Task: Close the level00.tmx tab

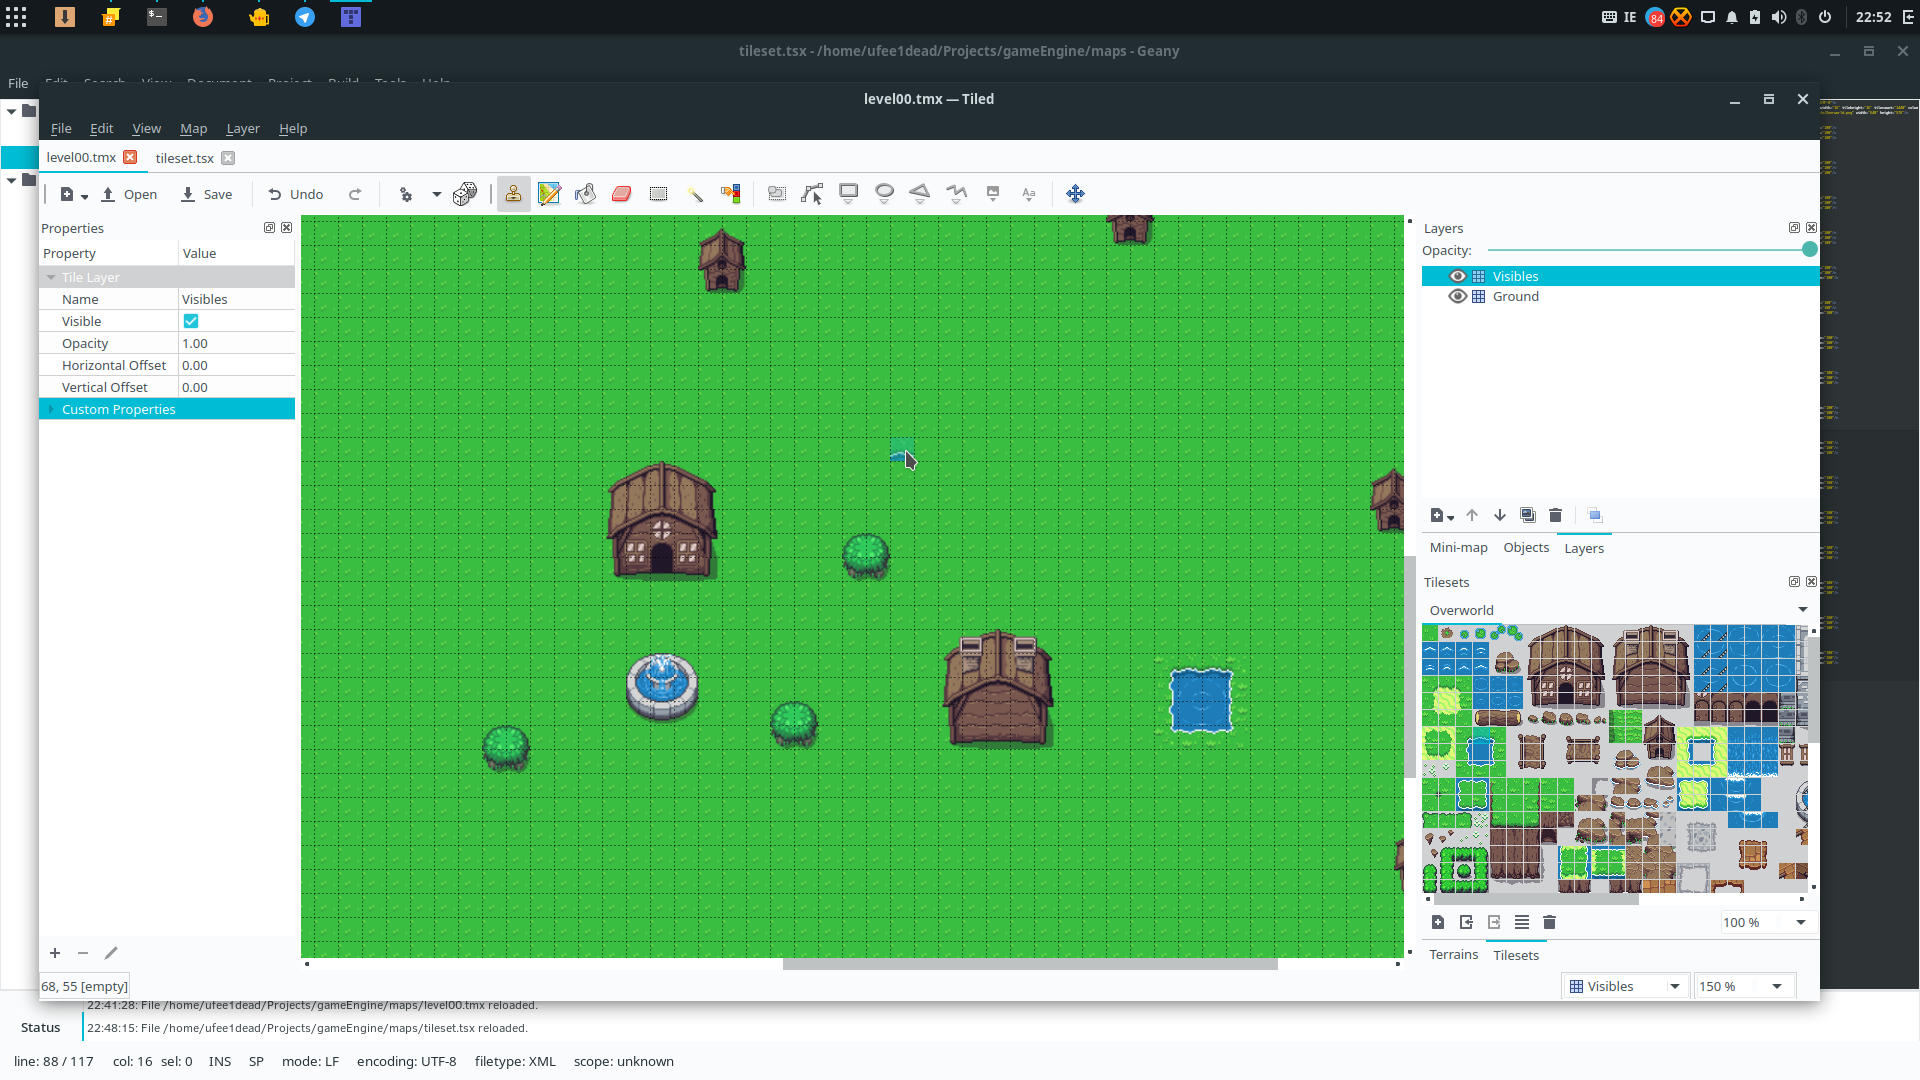Action: pyautogui.click(x=130, y=157)
